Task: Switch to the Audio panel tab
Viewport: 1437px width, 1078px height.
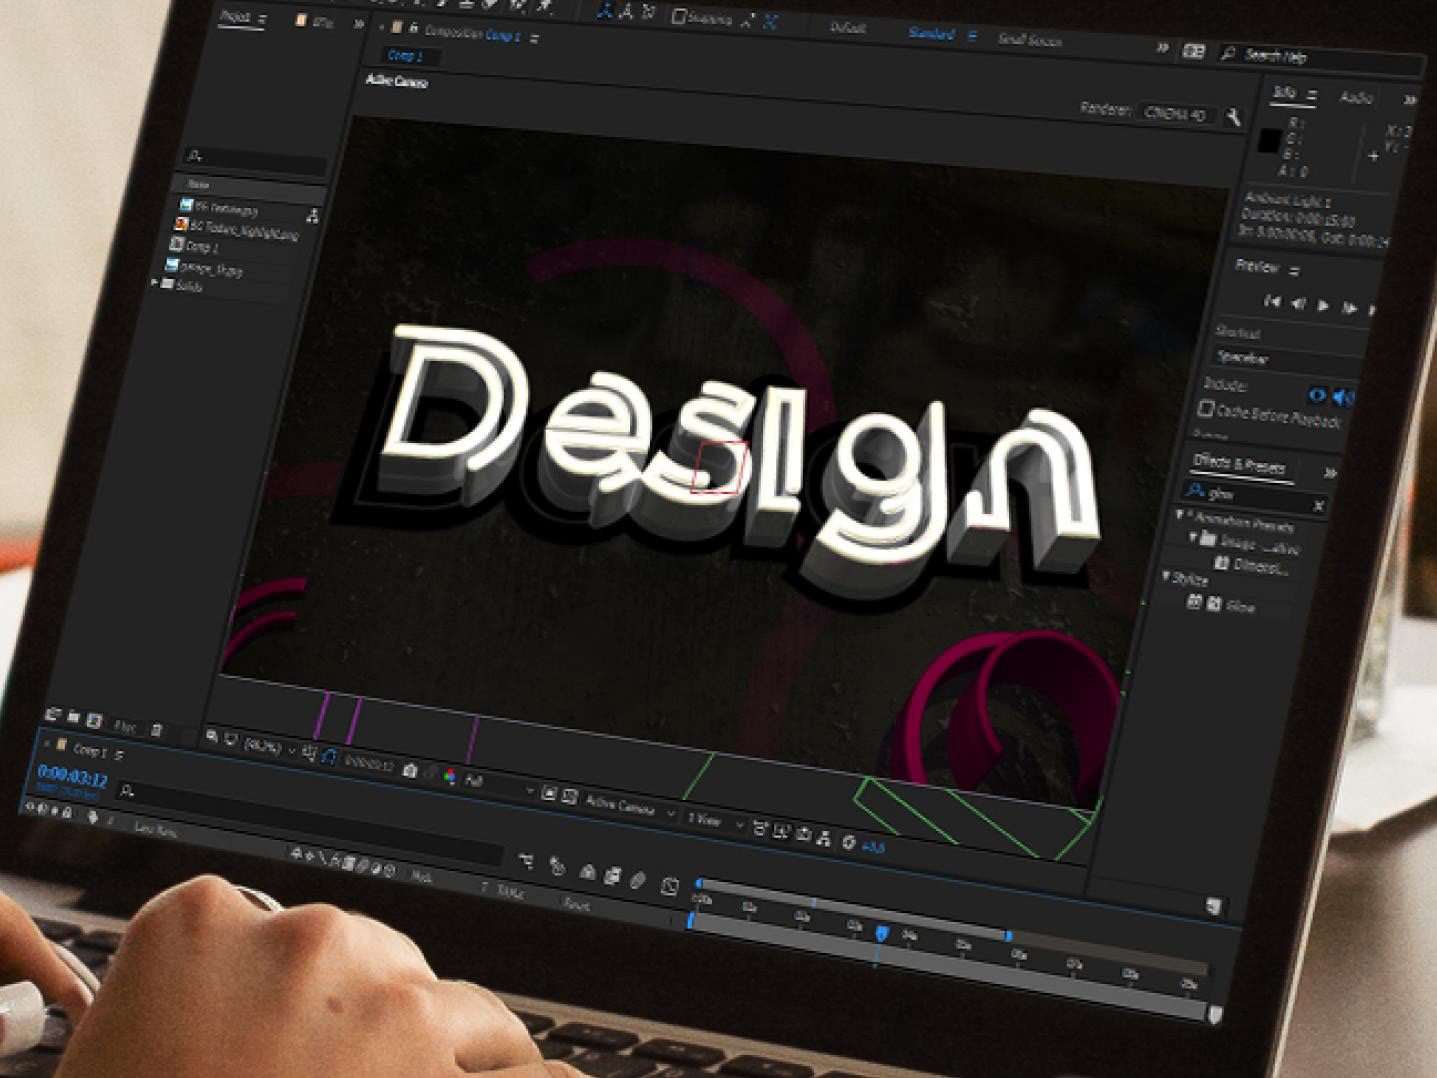Action: (x=1356, y=98)
